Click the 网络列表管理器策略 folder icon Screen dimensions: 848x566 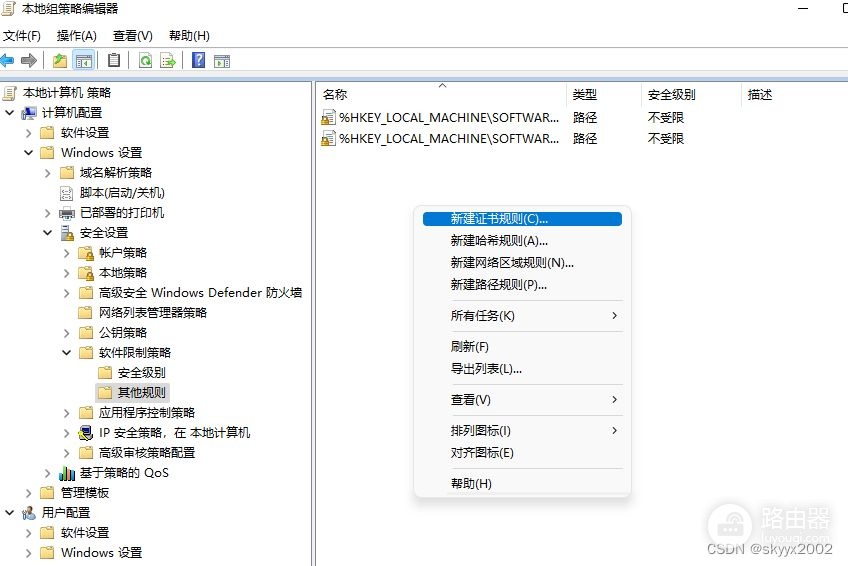click(x=85, y=312)
